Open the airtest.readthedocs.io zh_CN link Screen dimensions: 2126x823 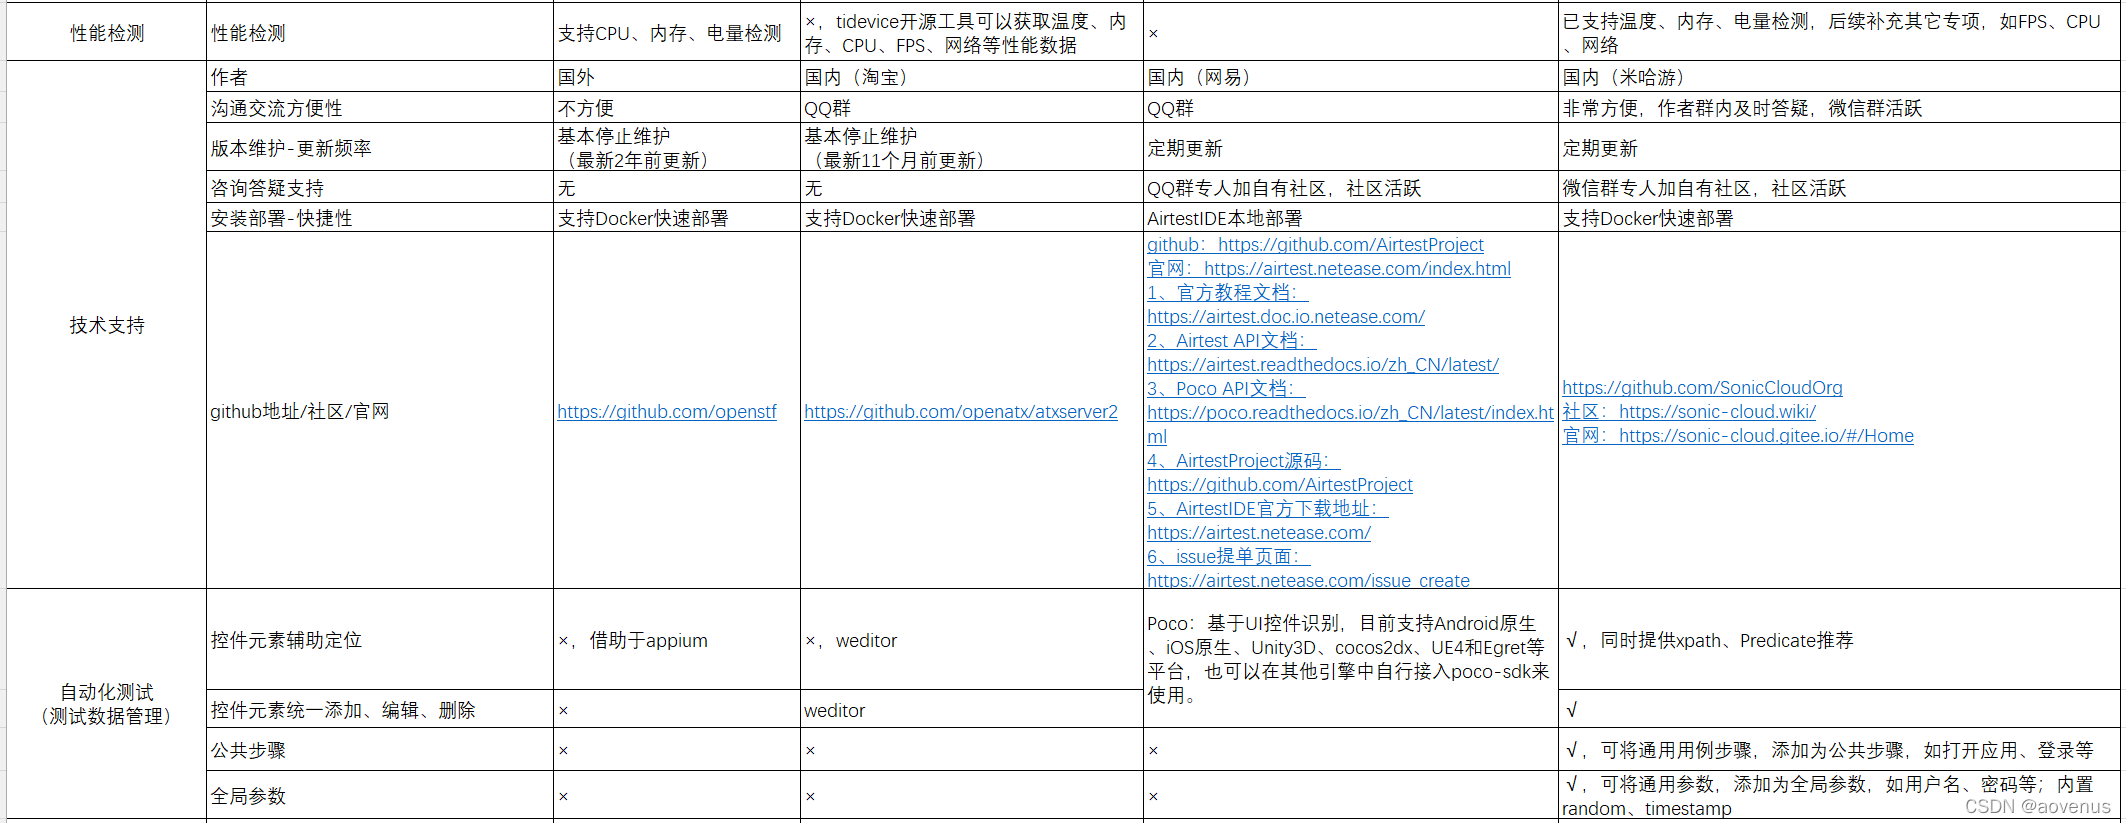1323,365
